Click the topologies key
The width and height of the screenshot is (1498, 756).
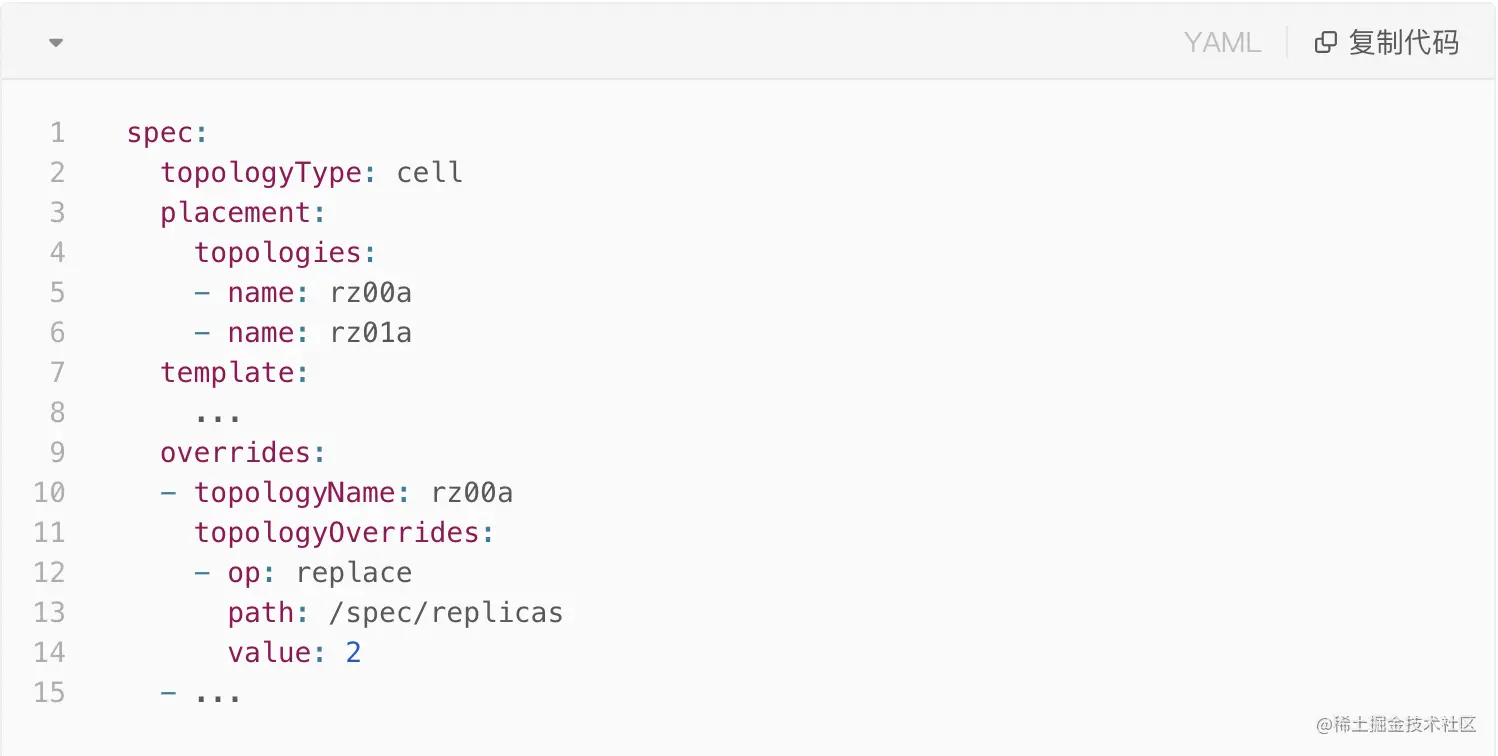point(278,253)
